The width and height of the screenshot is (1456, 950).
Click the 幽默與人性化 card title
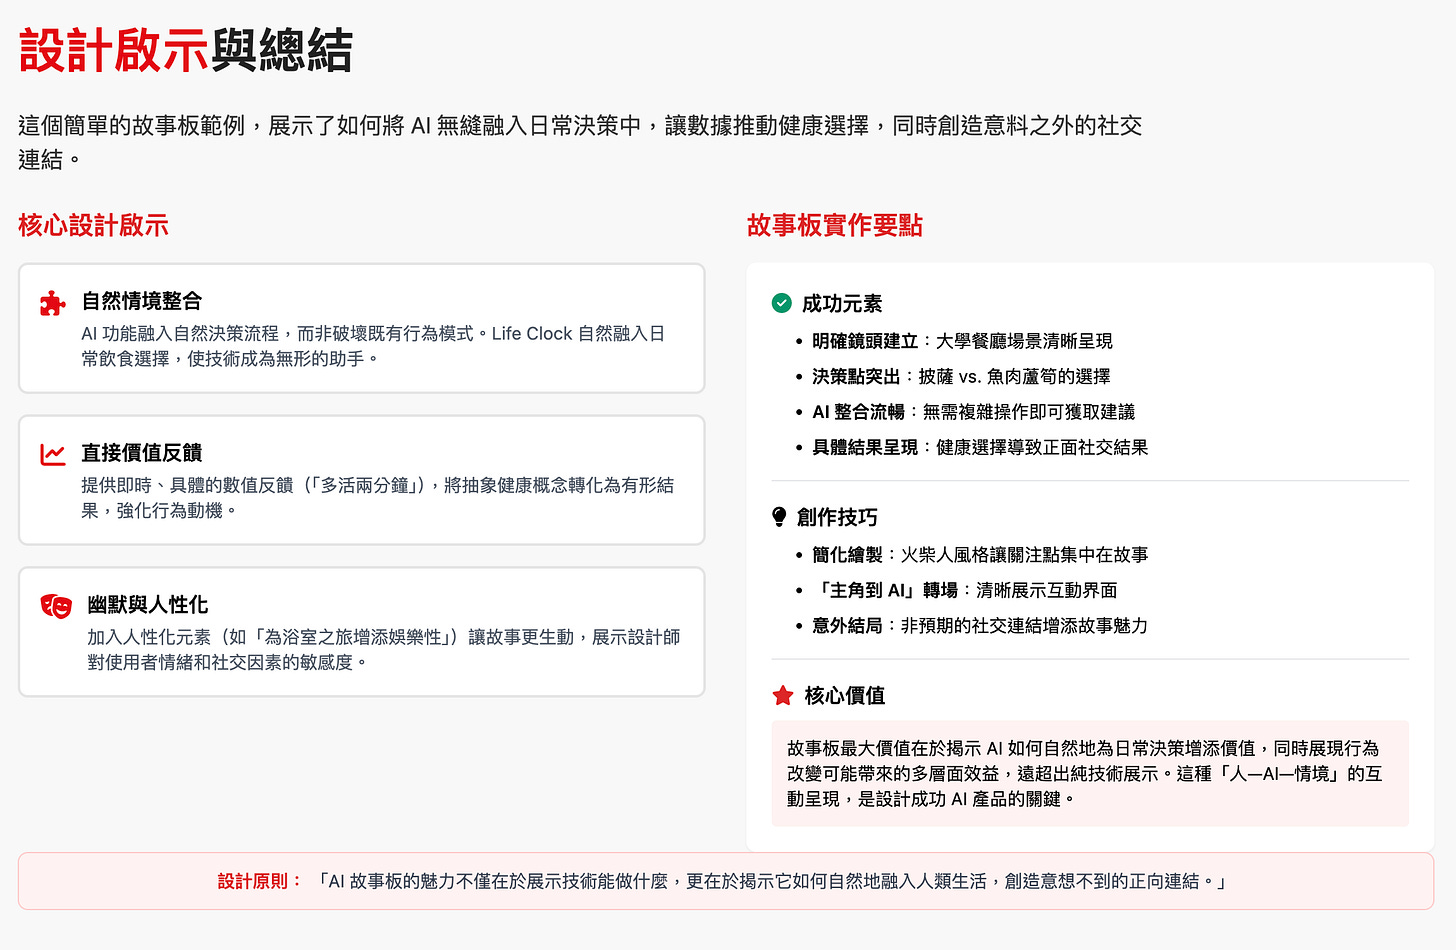pyautogui.click(x=148, y=605)
